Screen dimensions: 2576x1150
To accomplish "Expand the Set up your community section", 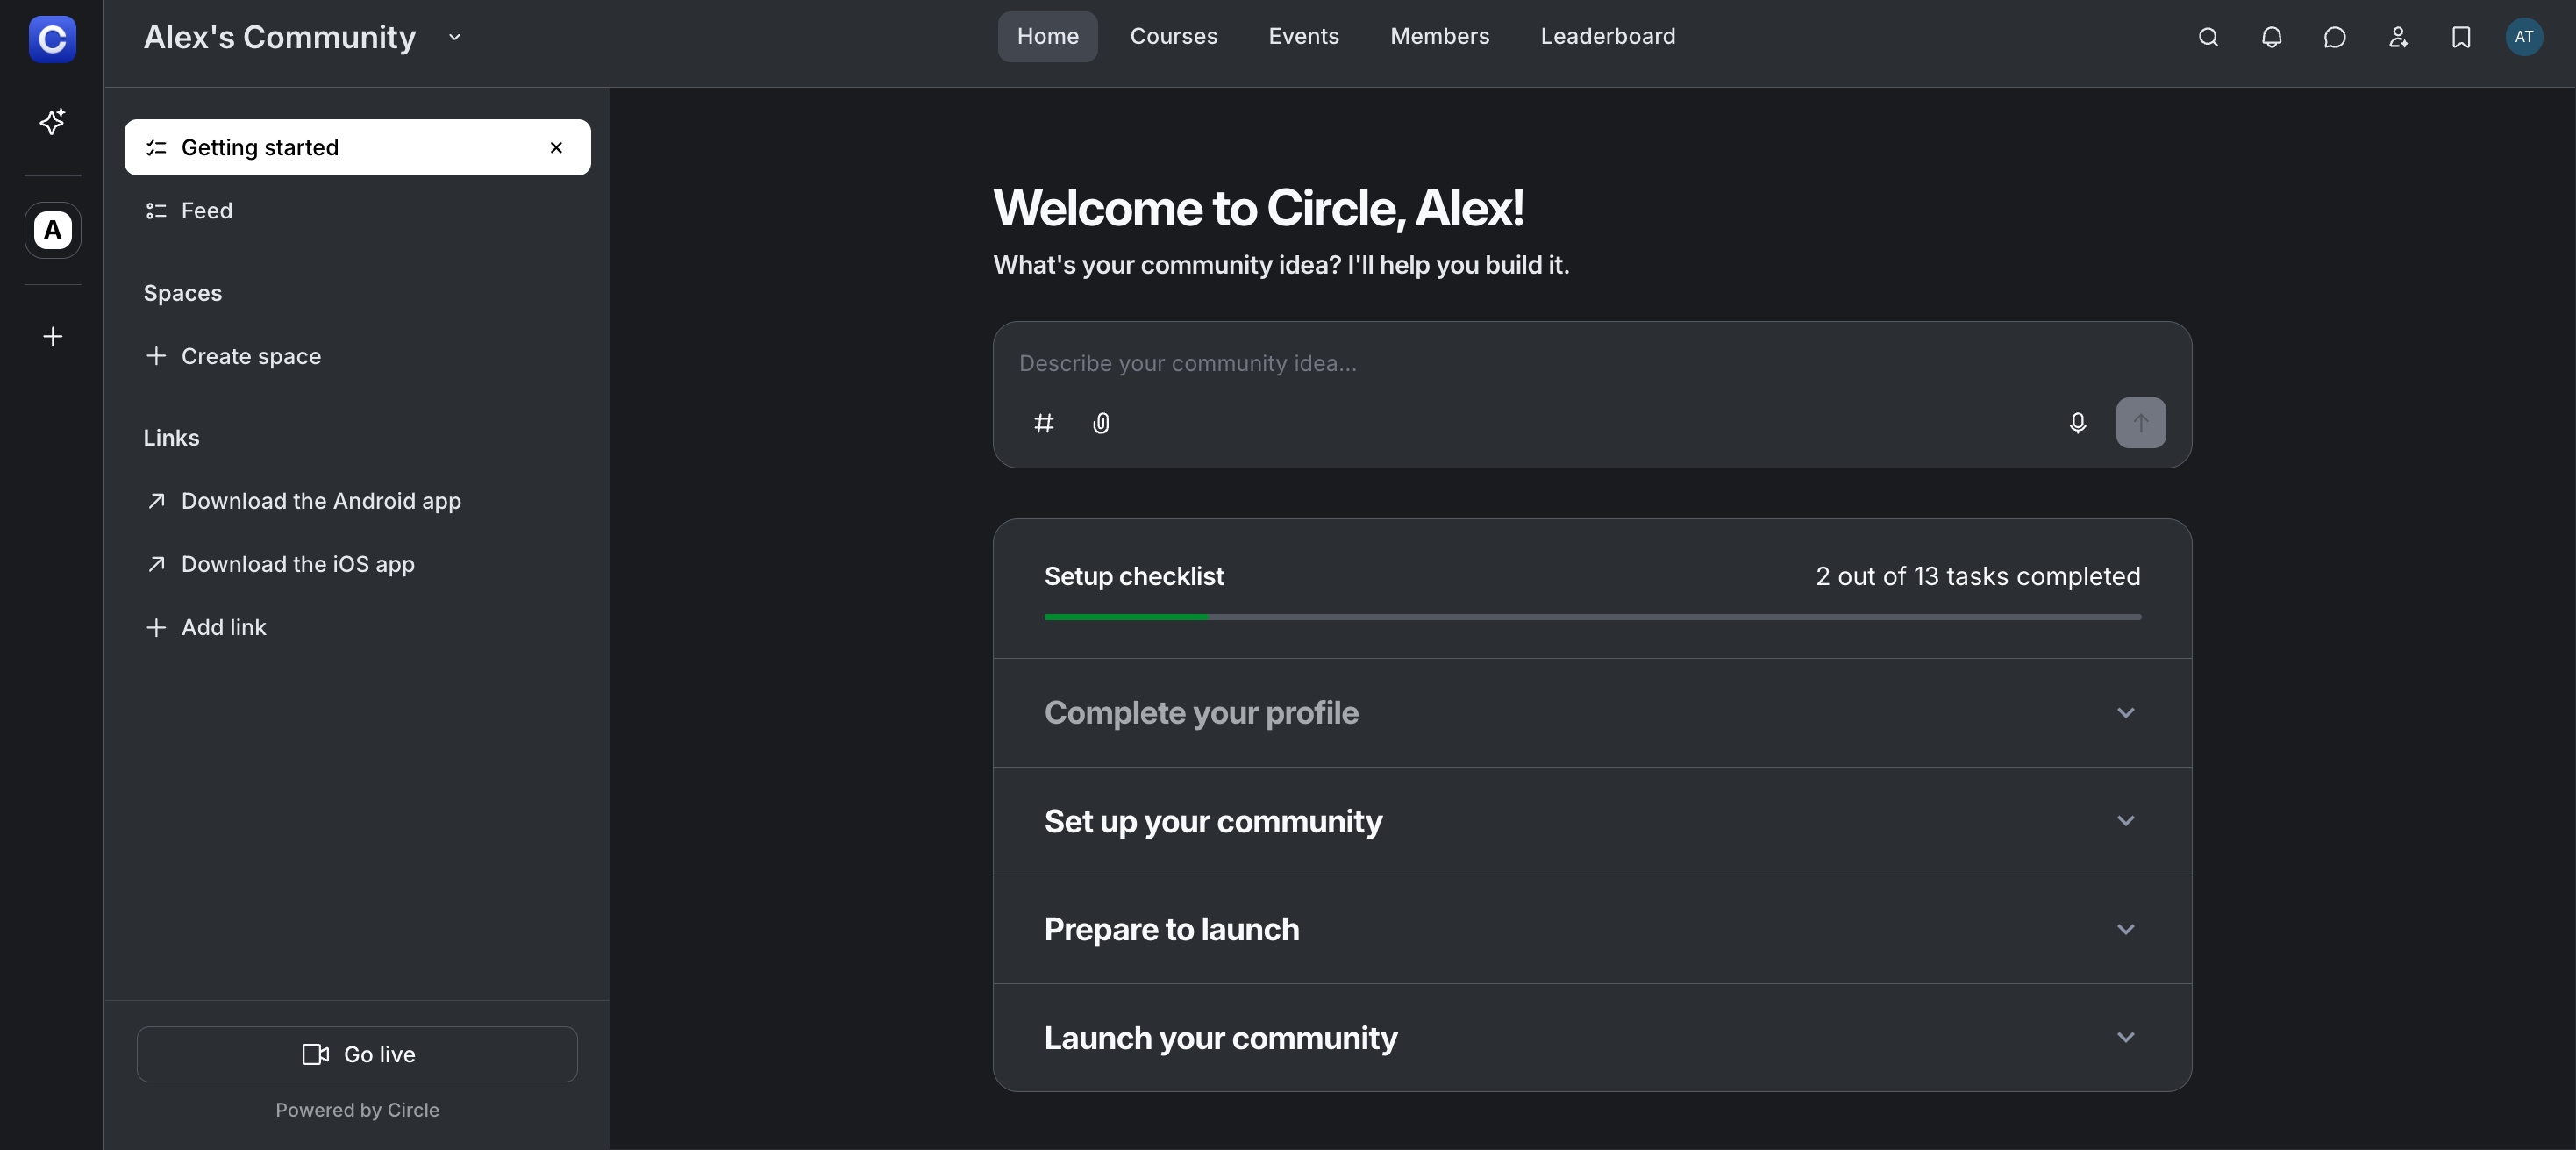I will (x=1592, y=821).
